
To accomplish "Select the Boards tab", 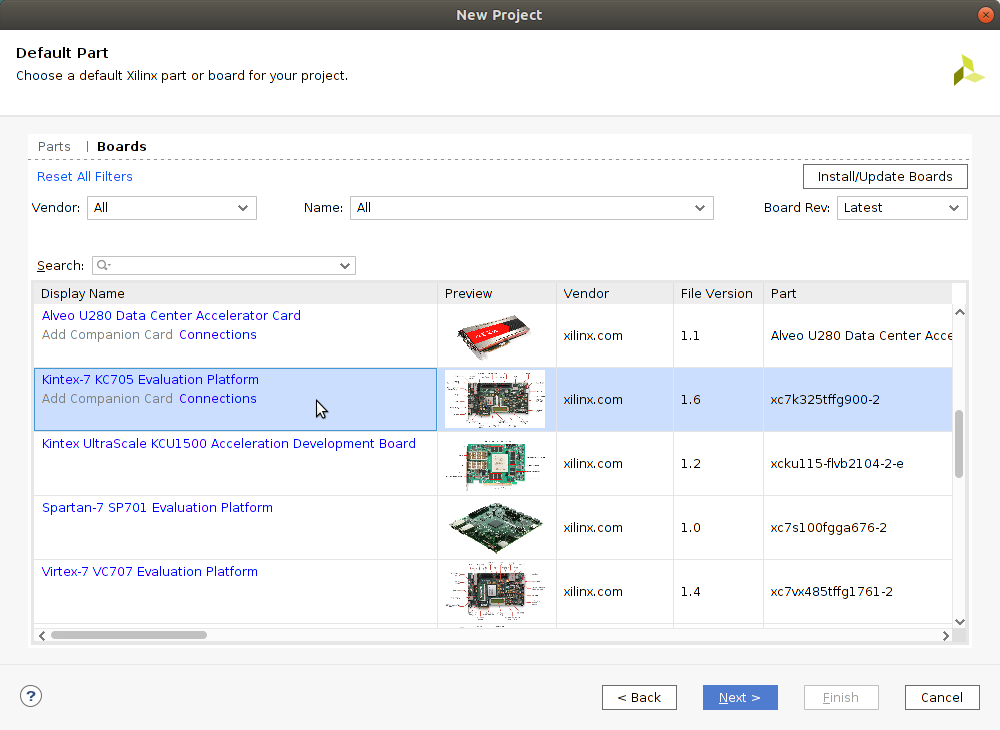I will pos(122,147).
